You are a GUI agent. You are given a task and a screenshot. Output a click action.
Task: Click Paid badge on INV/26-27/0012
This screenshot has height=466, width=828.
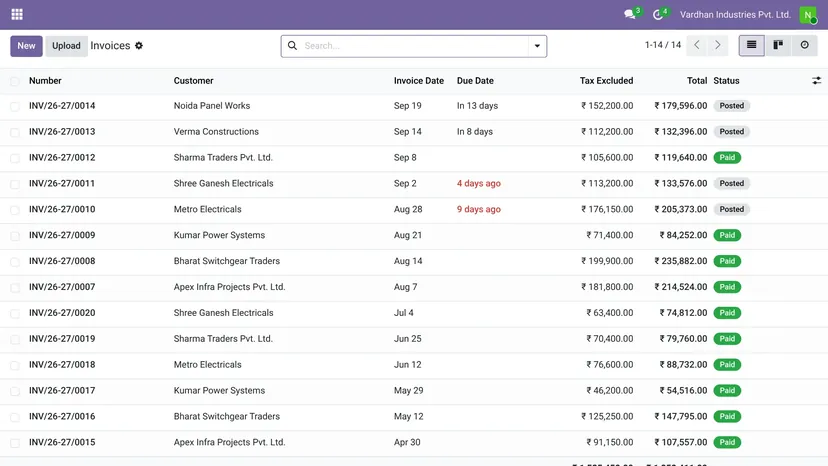(727, 157)
